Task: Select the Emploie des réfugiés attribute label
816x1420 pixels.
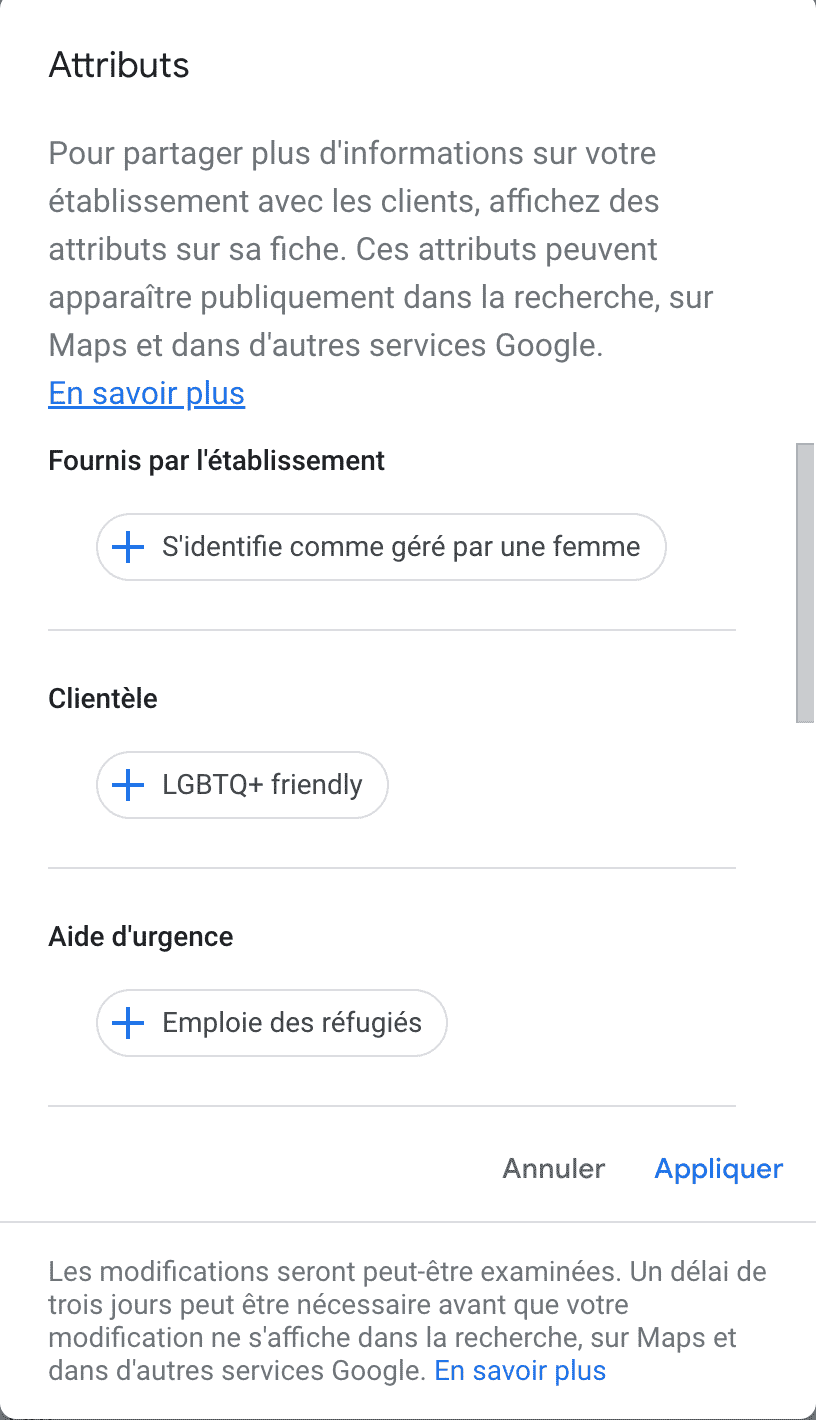Action: [292, 1023]
